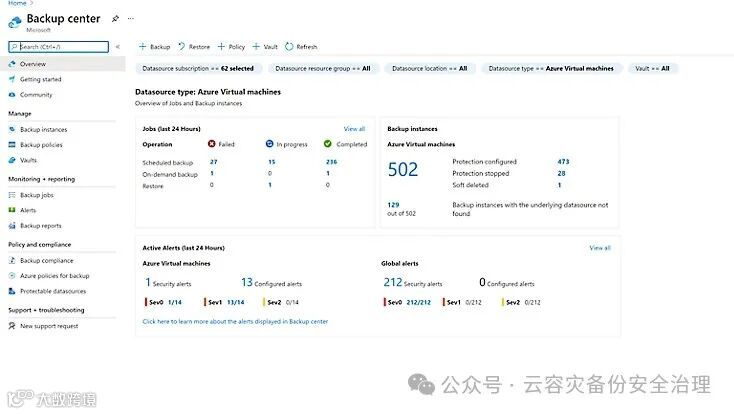This screenshot has width=734, height=414.
Task: Click Global Sev2 0/212 alerts
Action: pyautogui.click(x=521, y=303)
